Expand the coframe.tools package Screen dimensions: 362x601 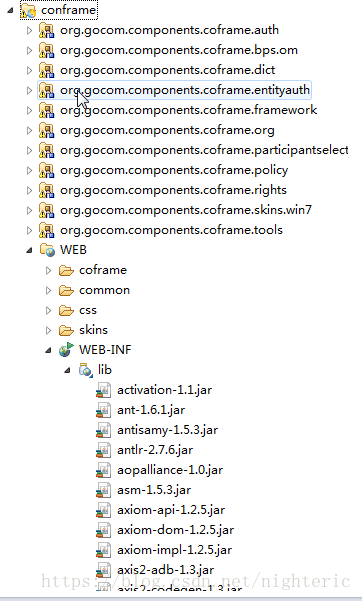coord(30,230)
